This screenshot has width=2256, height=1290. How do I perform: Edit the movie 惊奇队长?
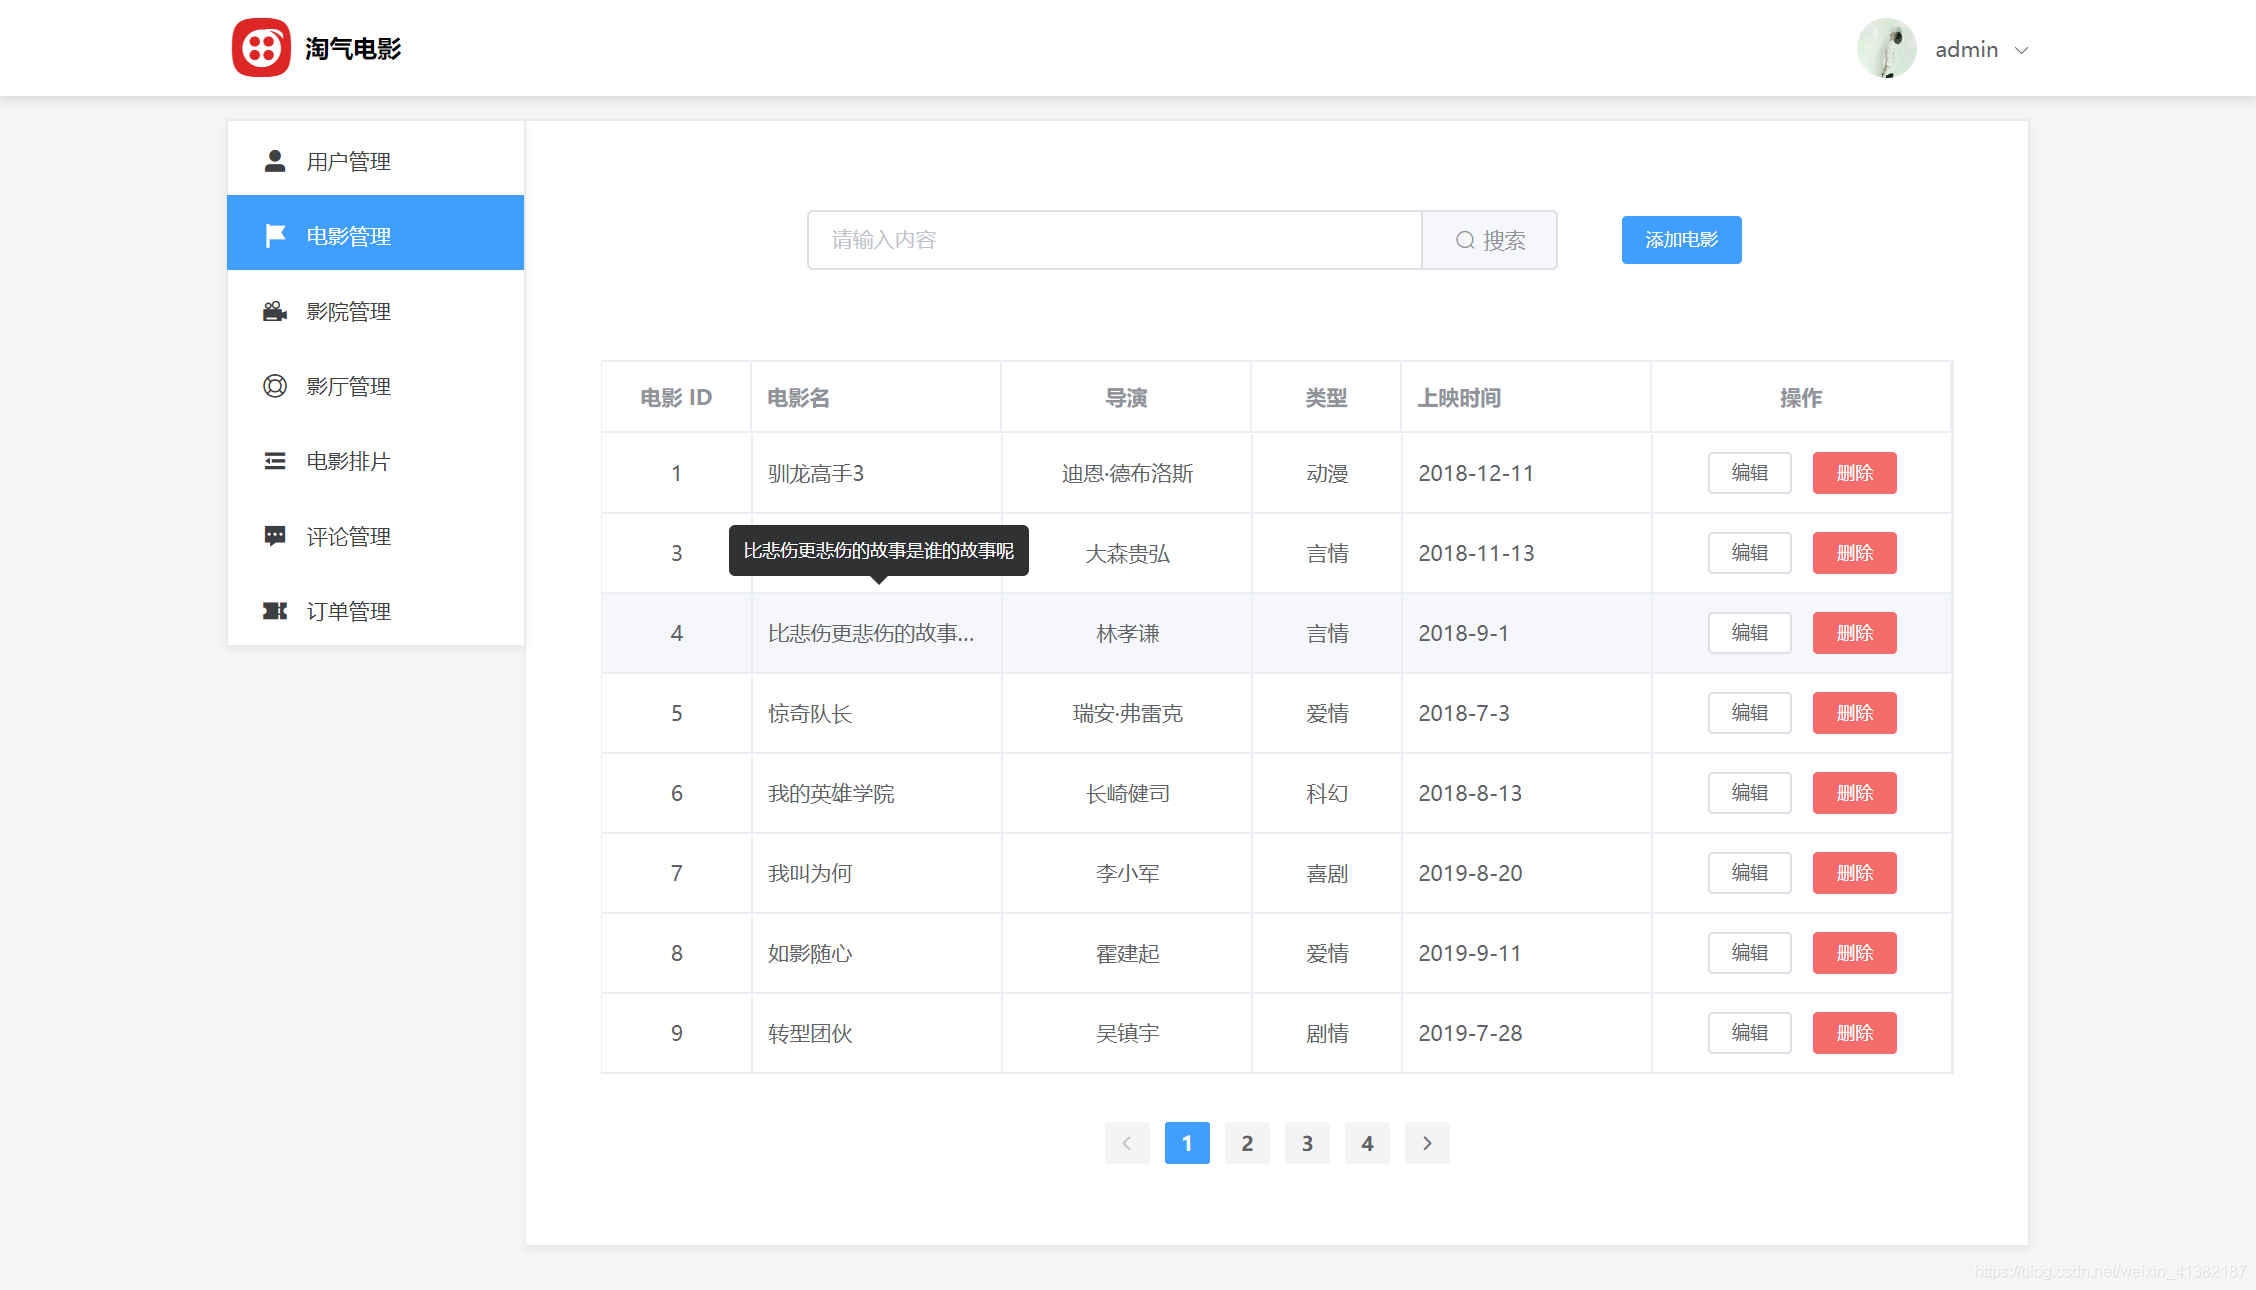1749,713
